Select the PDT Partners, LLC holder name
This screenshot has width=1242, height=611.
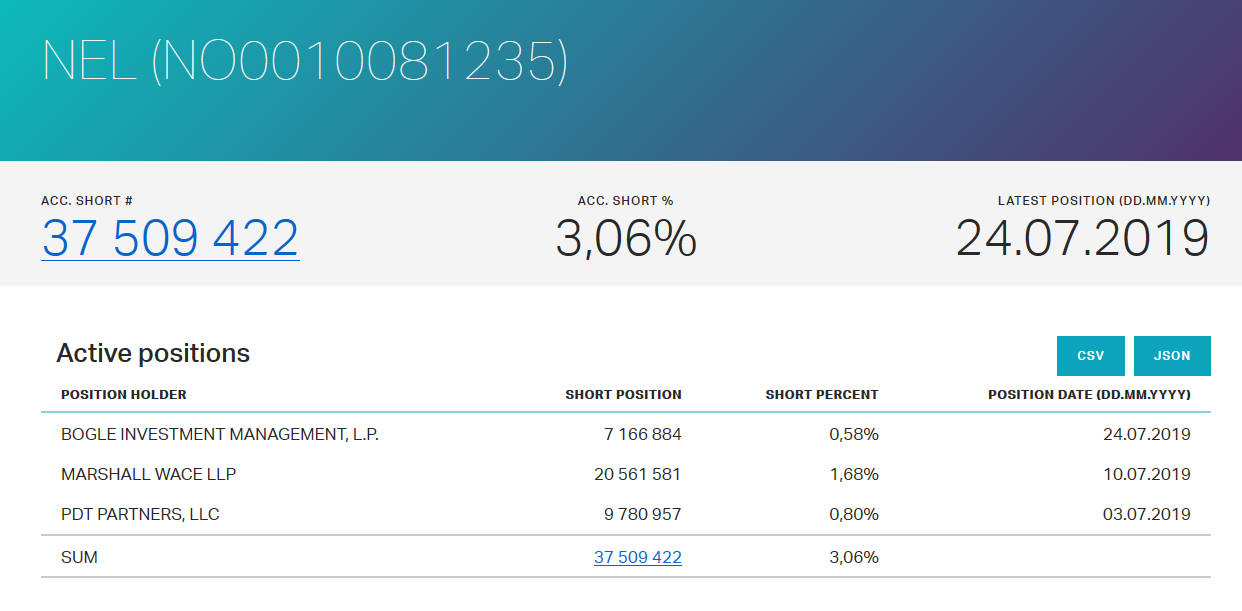point(140,514)
